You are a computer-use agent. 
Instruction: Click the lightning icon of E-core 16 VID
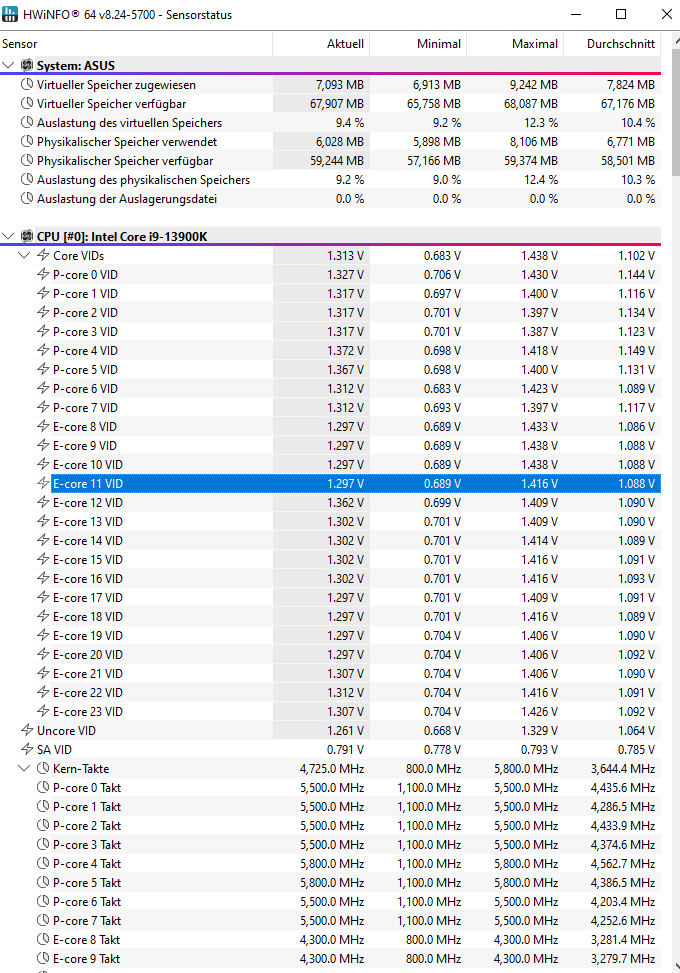(x=43, y=578)
